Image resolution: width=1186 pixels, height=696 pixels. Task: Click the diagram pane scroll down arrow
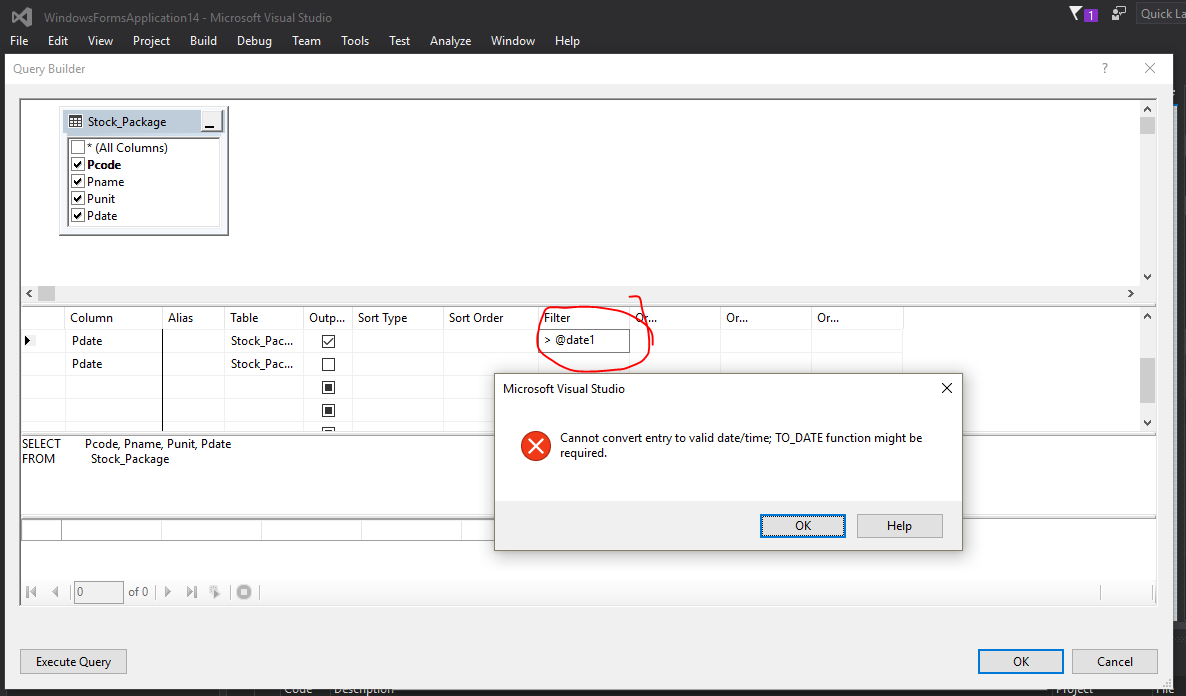(x=1147, y=277)
